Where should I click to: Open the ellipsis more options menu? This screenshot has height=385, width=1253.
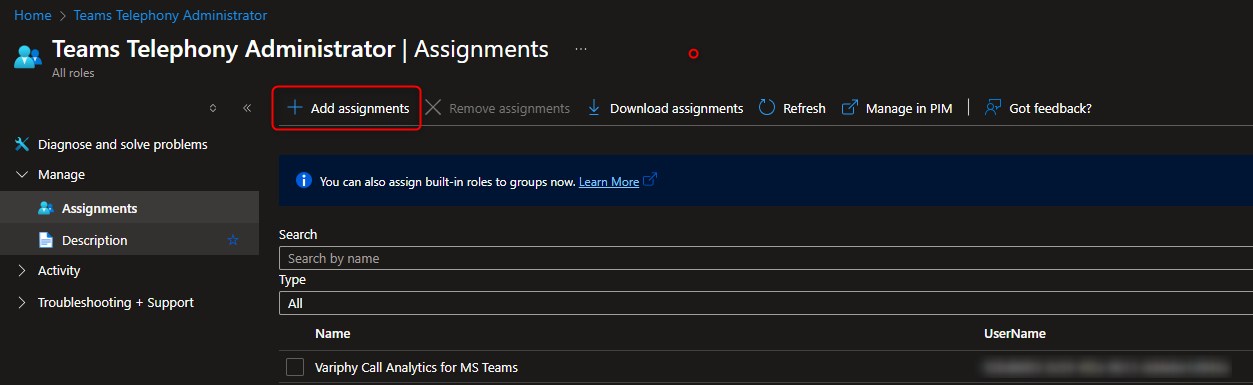(581, 48)
